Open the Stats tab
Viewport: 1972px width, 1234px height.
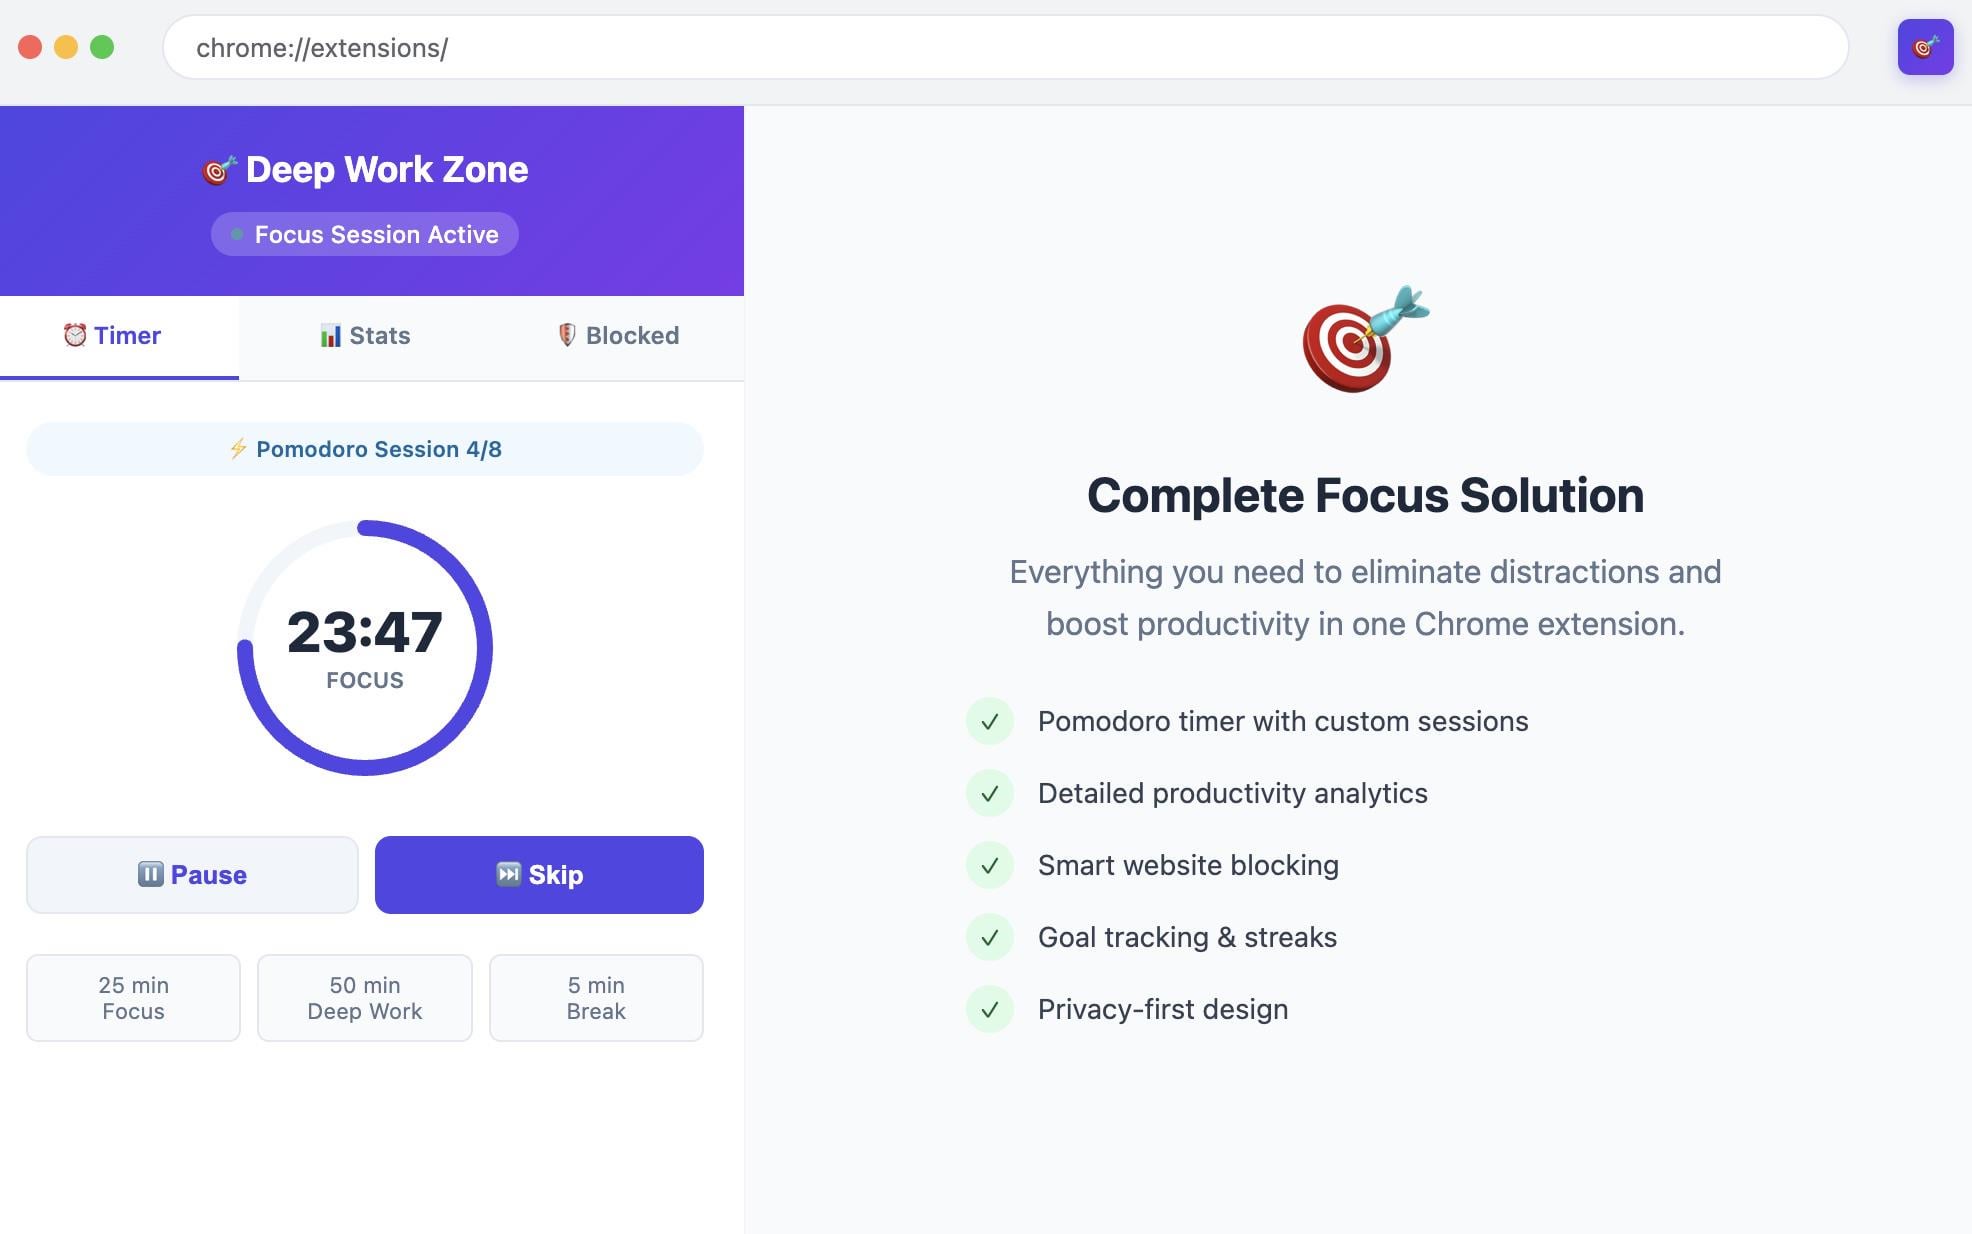click(x=365, y=336)
